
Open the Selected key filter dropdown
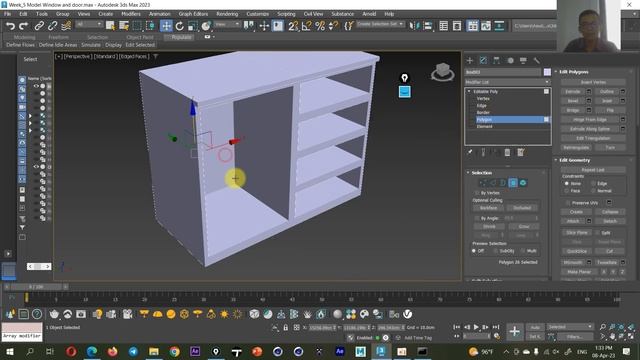pyautogui.click(x=569, y=327)
